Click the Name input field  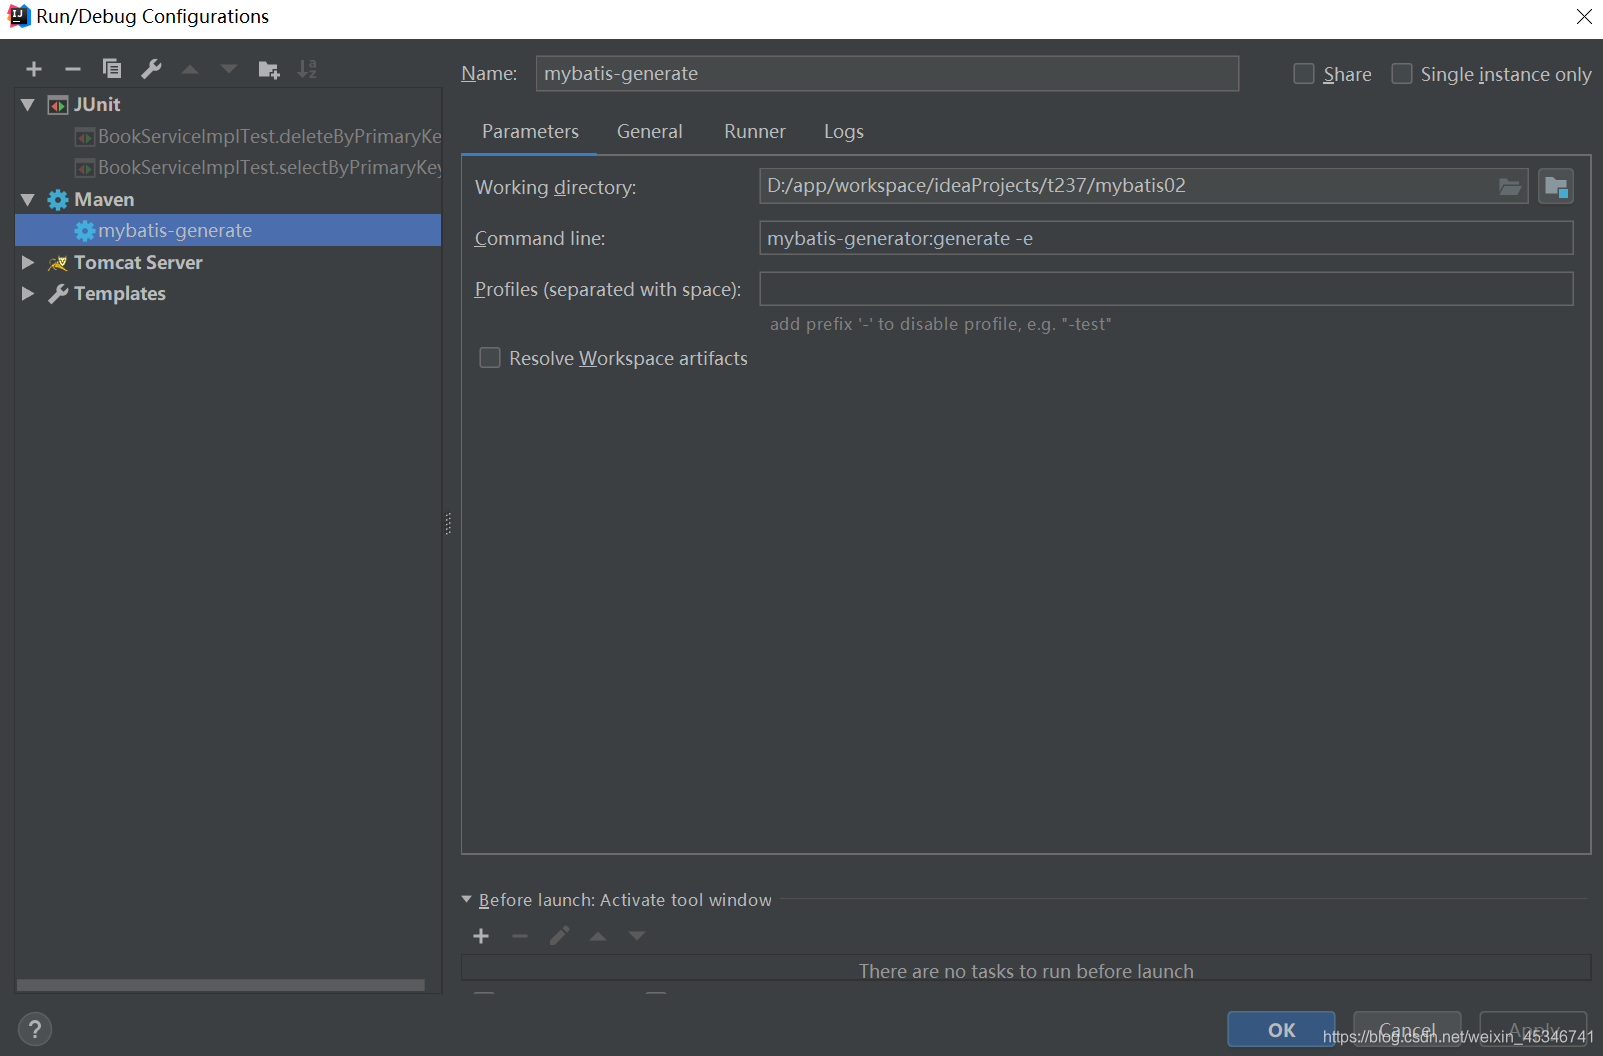pos(887,74)
